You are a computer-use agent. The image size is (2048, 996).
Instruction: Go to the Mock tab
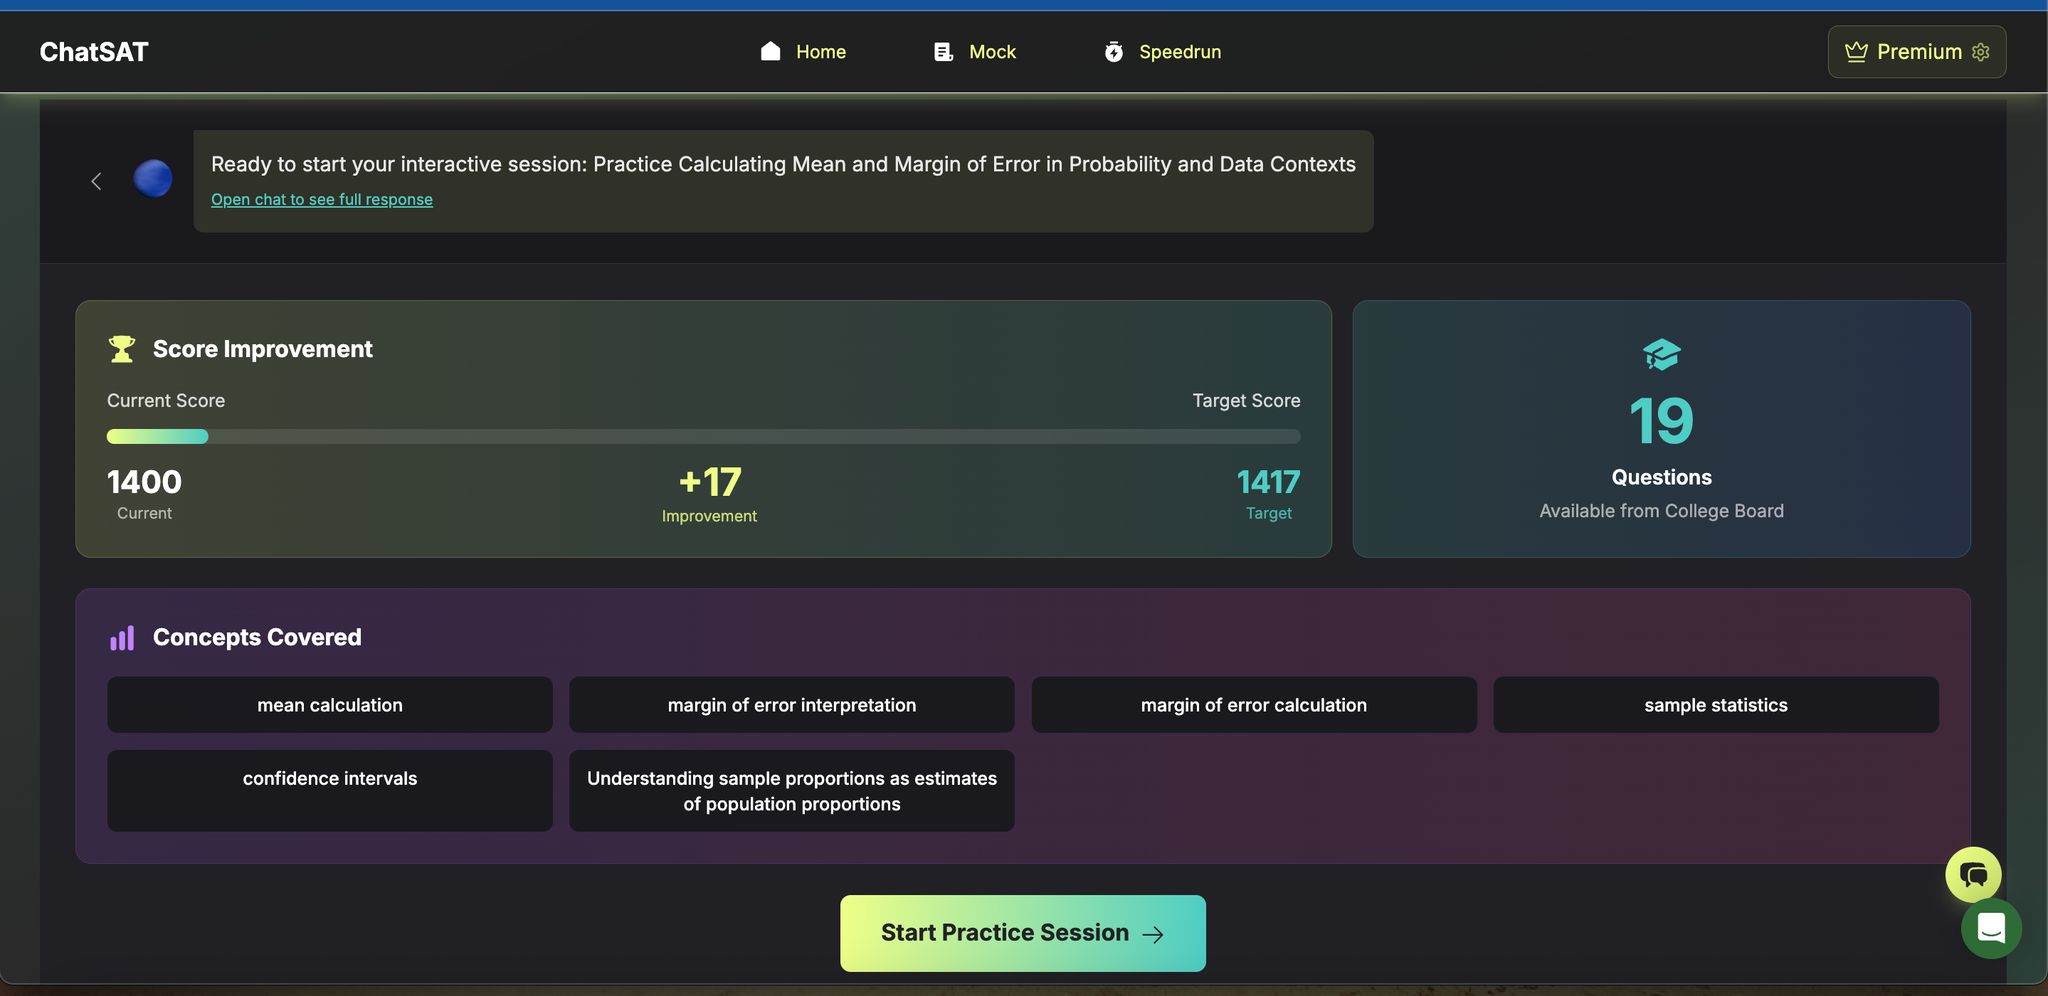pyautogui.click(x=991, y=52)
